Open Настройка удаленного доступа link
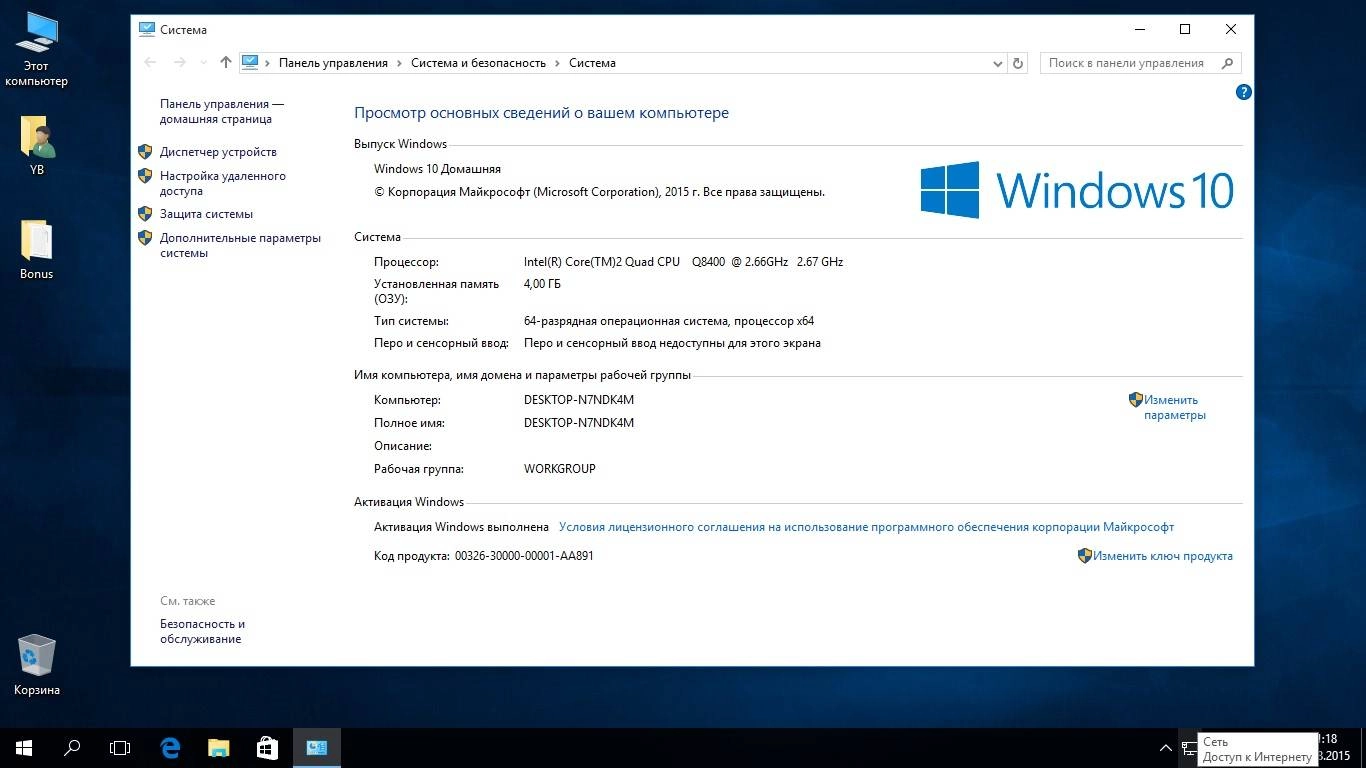Viewport: 1366px width, 768px height. click(223, 183)
